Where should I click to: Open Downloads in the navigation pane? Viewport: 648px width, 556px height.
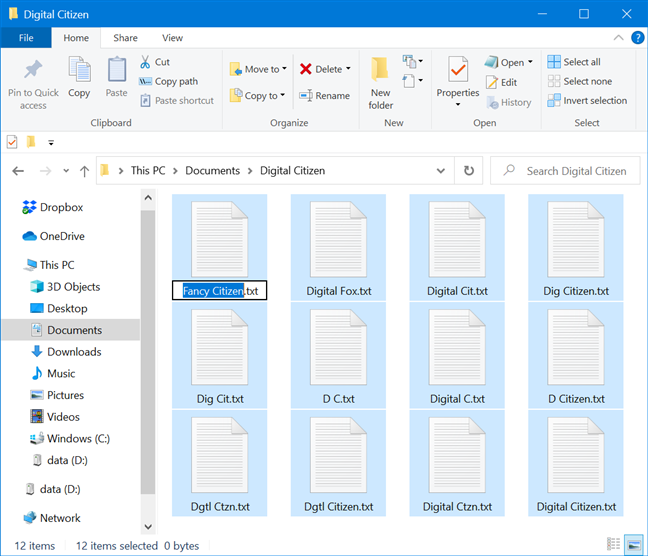[66, 352]
